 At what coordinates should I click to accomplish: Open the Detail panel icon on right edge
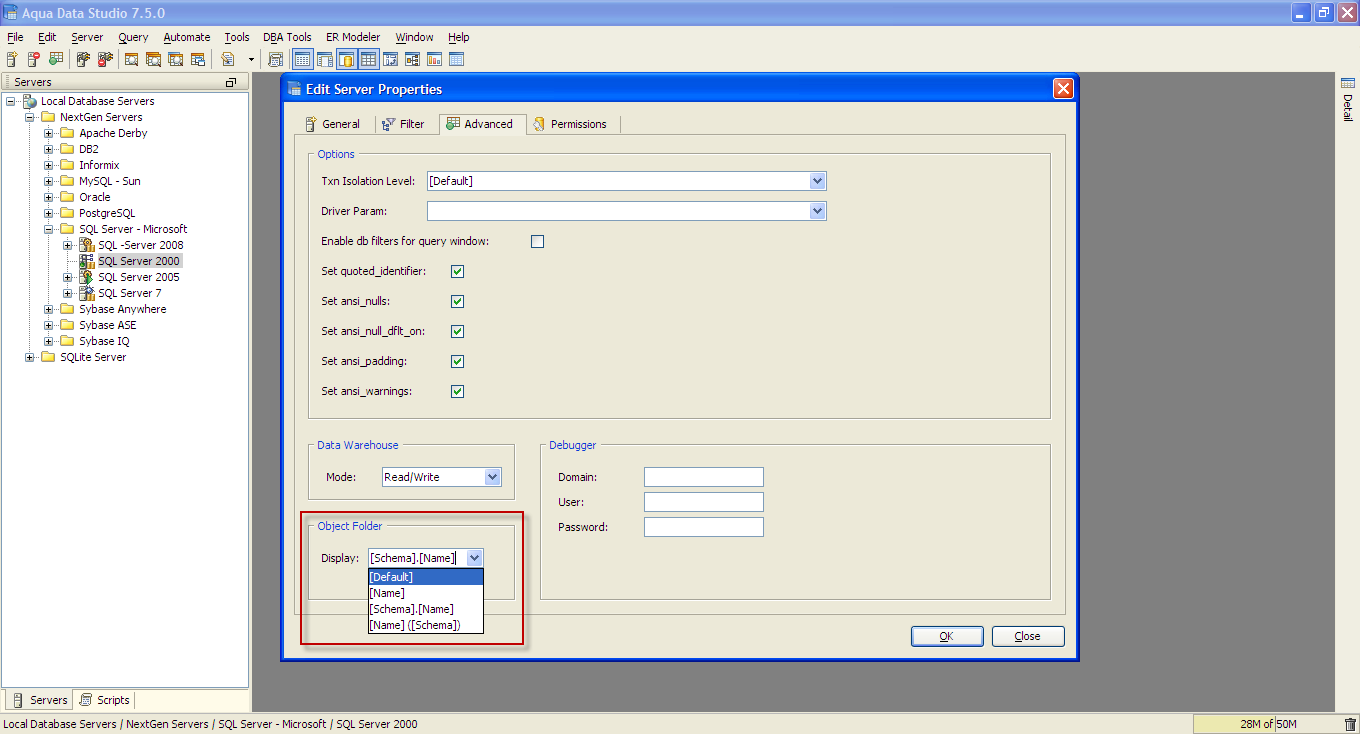tap(1347, 81)
